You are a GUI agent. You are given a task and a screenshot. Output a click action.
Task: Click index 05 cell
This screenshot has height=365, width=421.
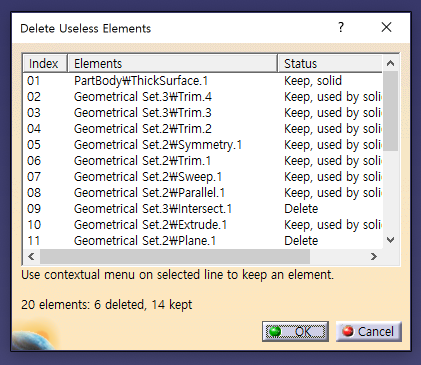pyautogui.click(x=34, y=145)
